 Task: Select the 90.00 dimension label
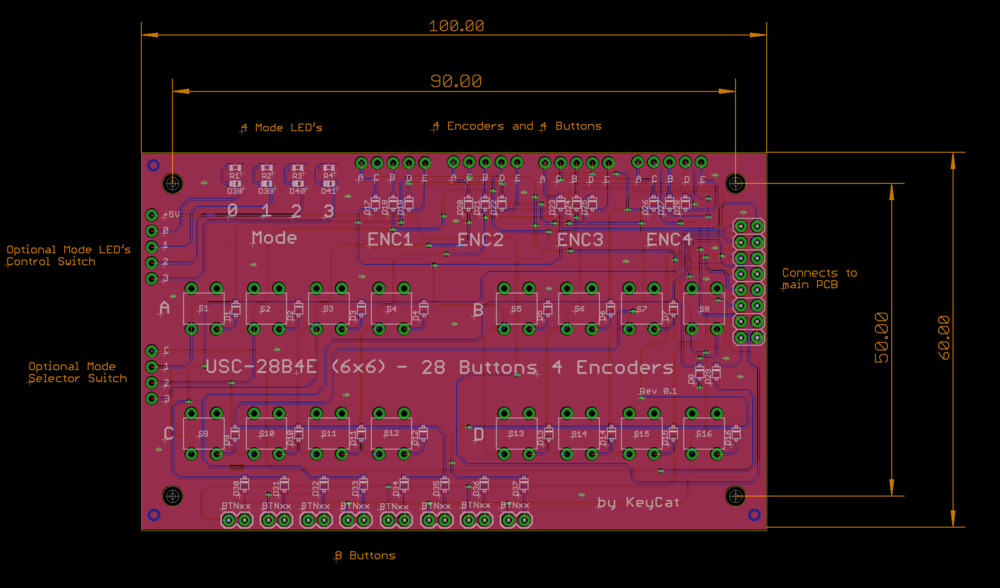[x=456, y=81]
